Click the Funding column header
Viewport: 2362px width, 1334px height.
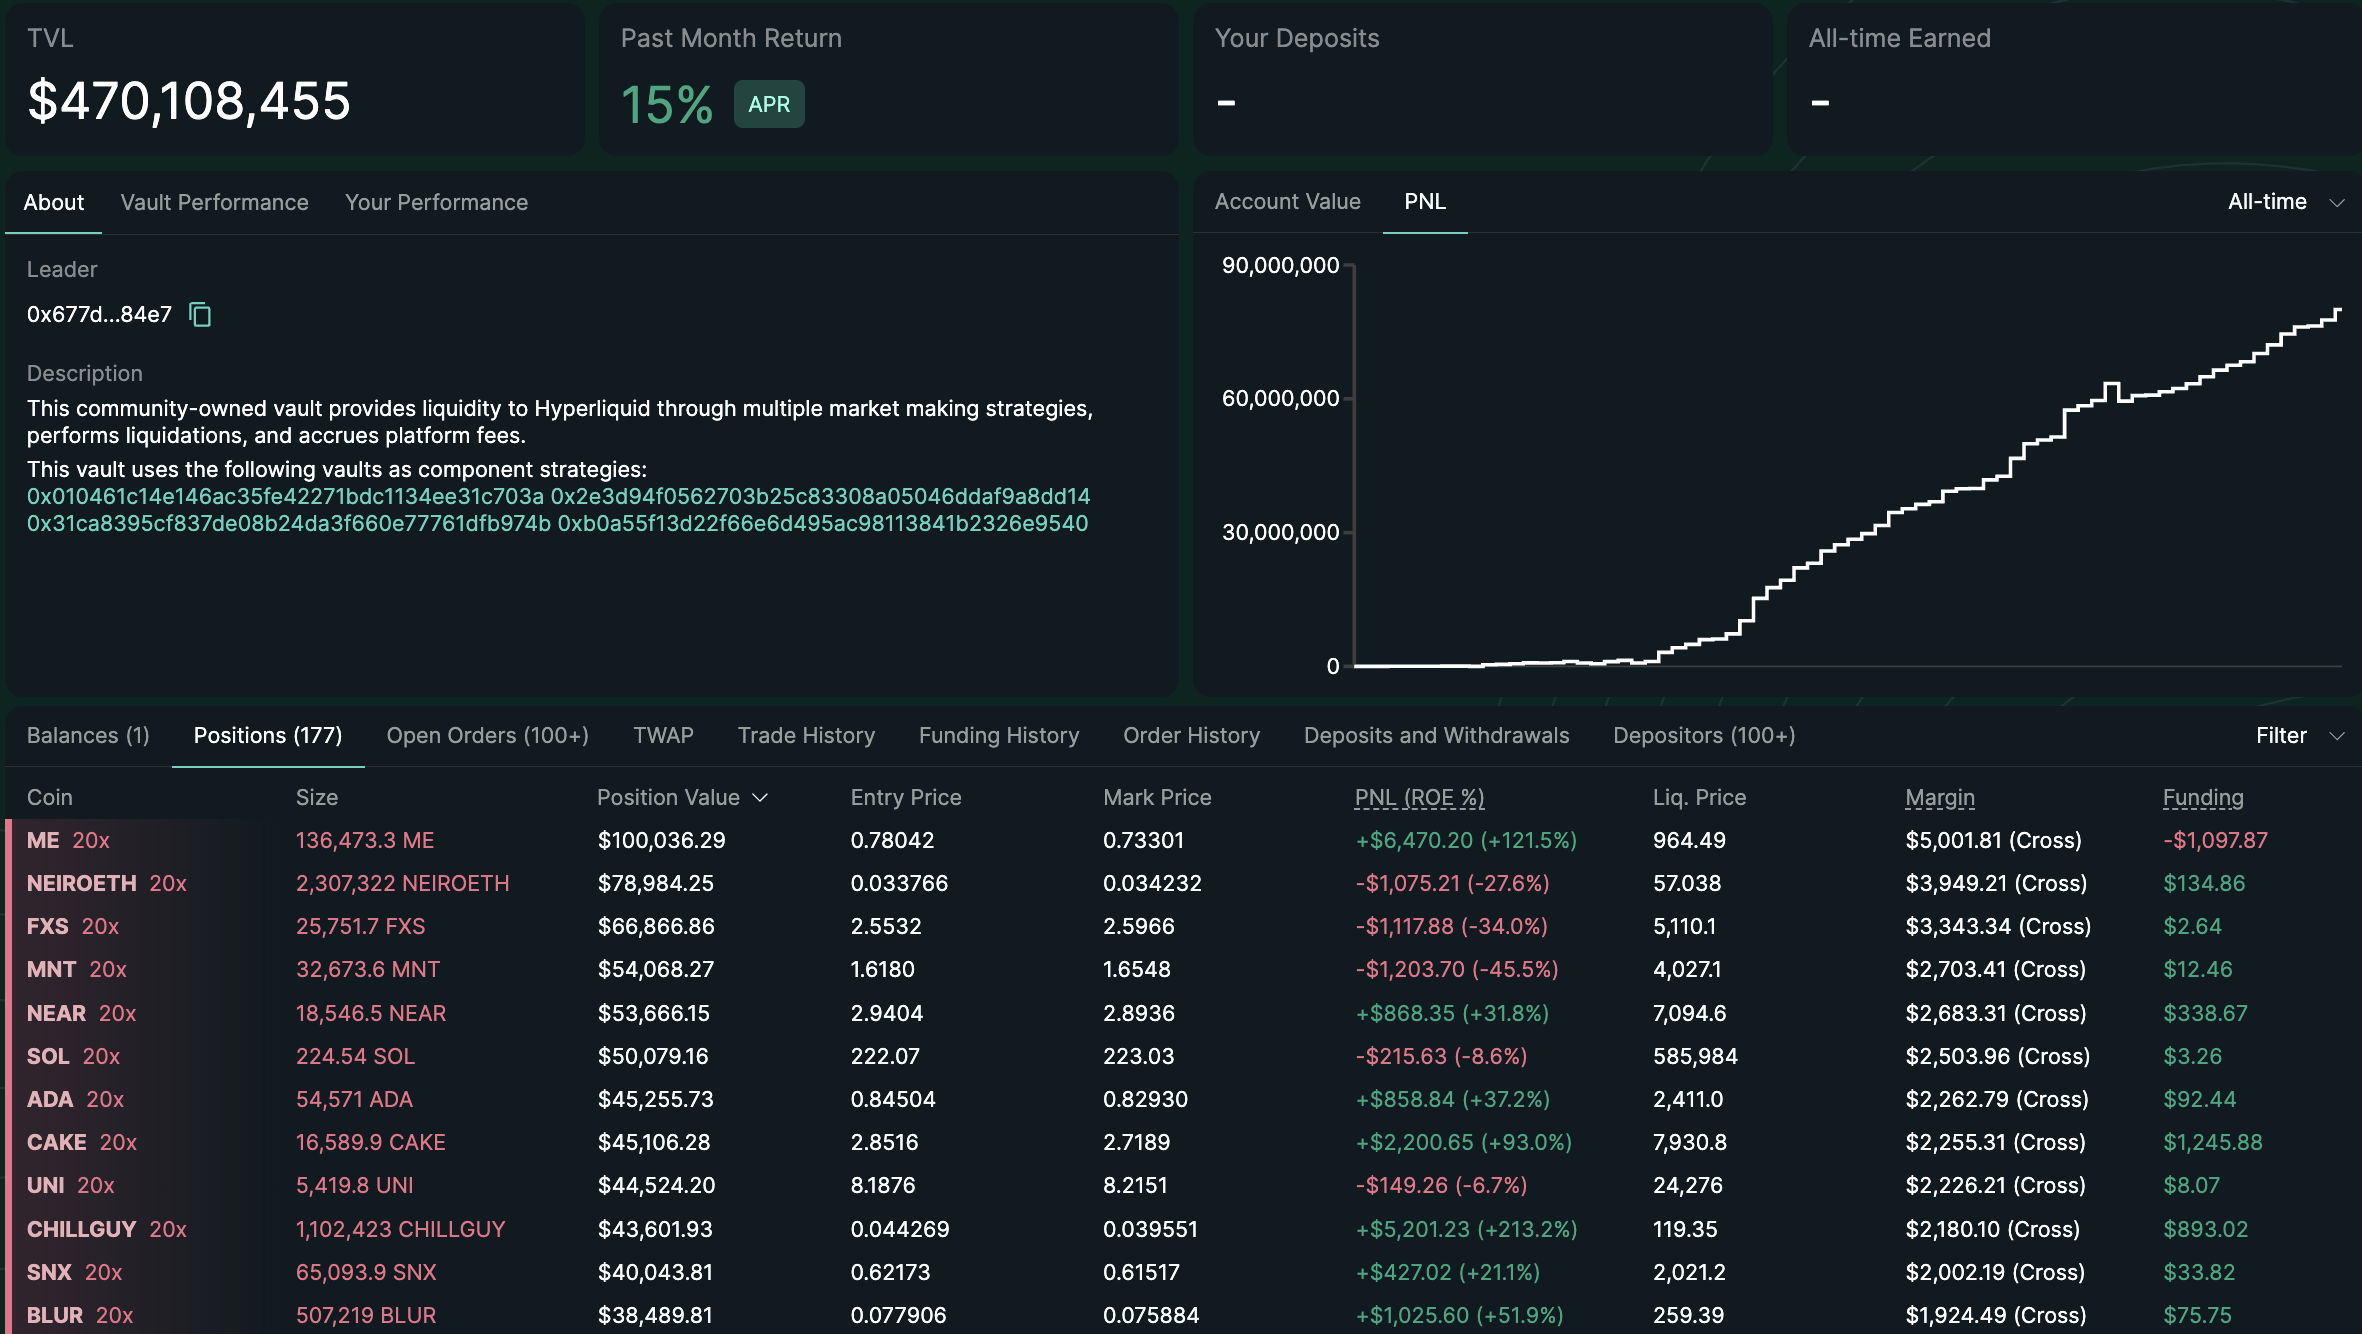point(2203,798)
